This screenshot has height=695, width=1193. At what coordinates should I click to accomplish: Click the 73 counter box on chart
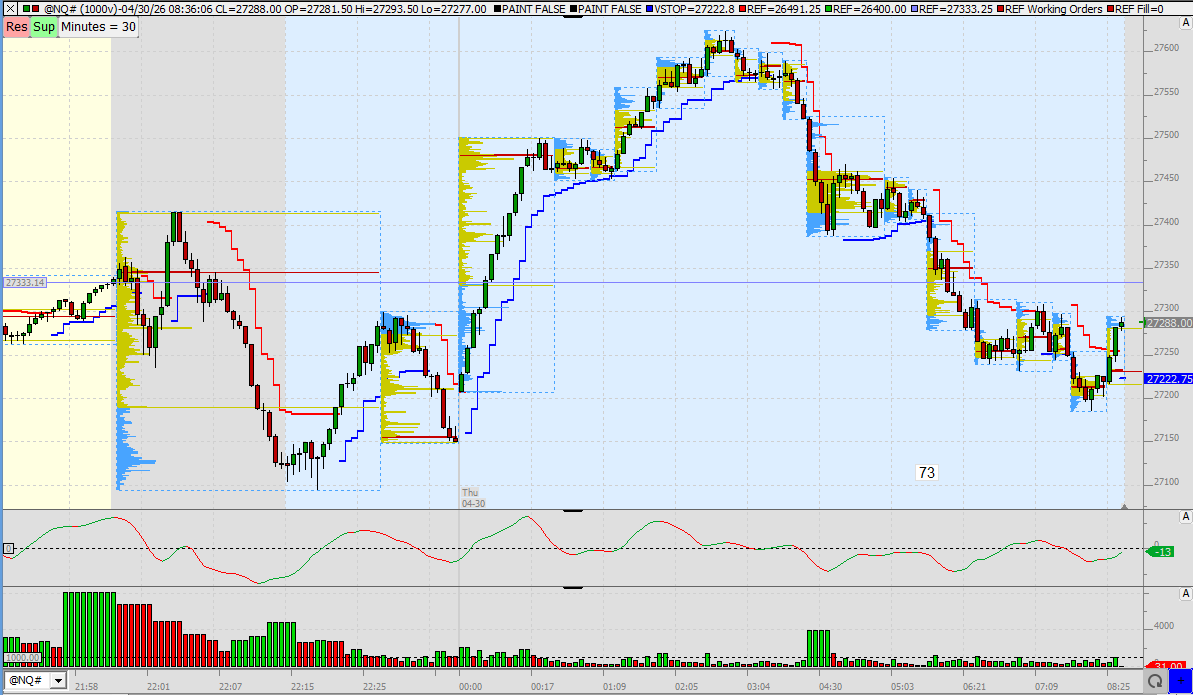tap(927, 473)
